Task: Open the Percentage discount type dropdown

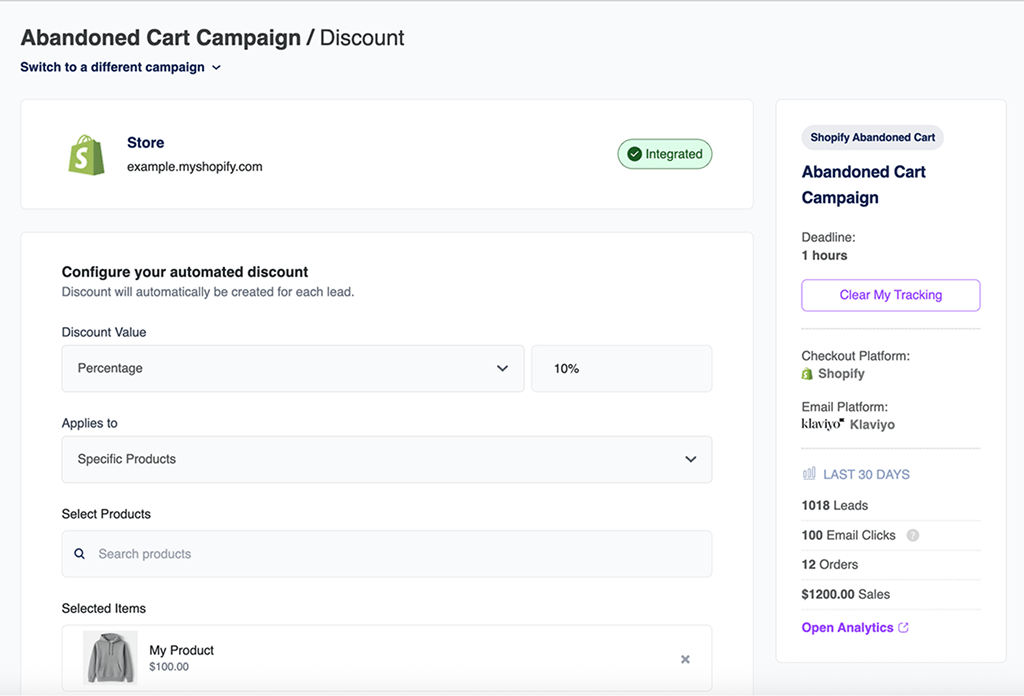Action: [x=292, y=369]
